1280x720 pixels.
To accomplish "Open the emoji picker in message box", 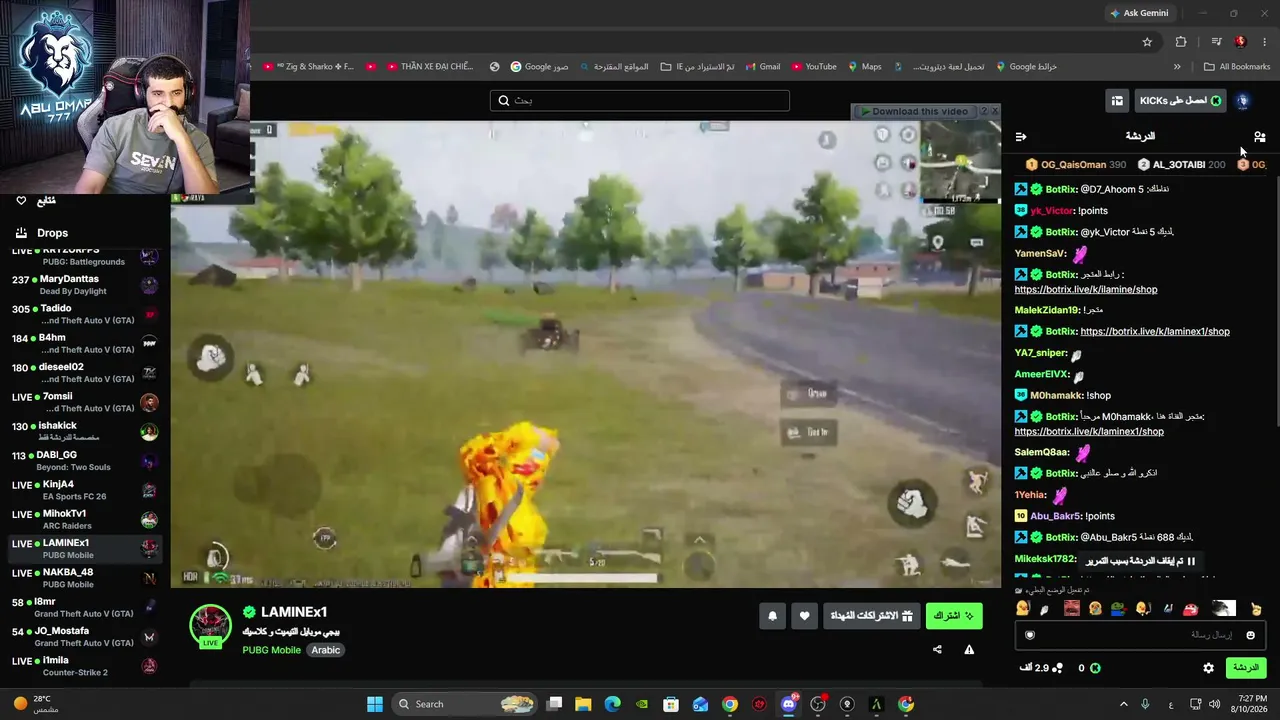I will click(x=1250, y=635).
